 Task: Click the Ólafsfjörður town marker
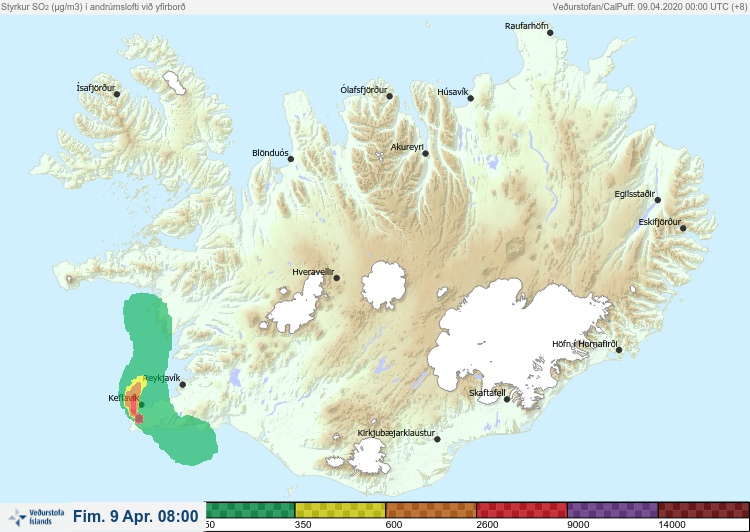pos(389,96)
